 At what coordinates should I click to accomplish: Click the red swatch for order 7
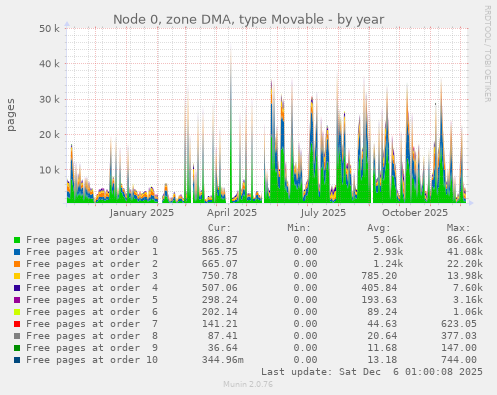[17, 324]
